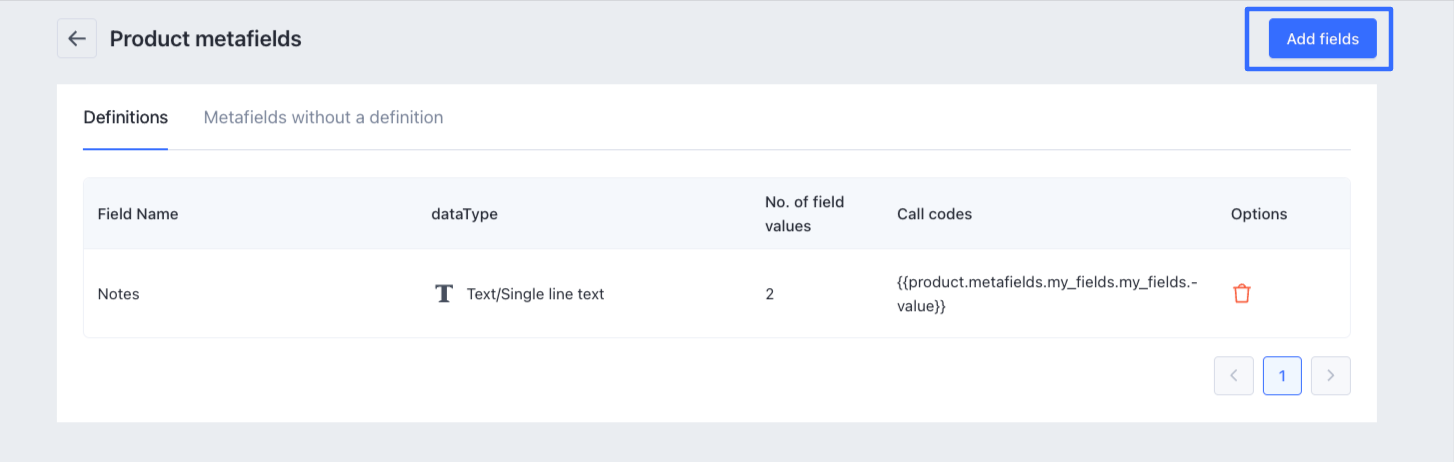Go to previous page using left chevron
This screenshot has height=462, width=1454.
pos(1233,376)
